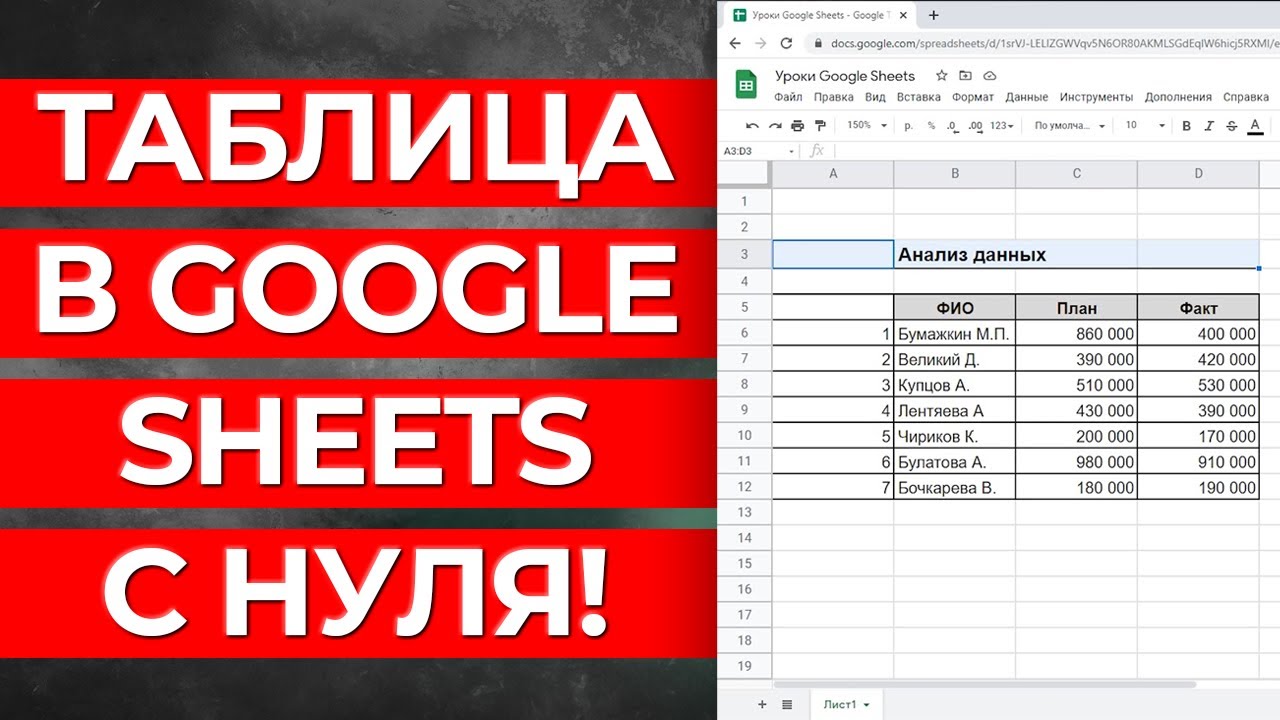Select column B header
The width and height of the screenshot is (1280, 720).
955,174
